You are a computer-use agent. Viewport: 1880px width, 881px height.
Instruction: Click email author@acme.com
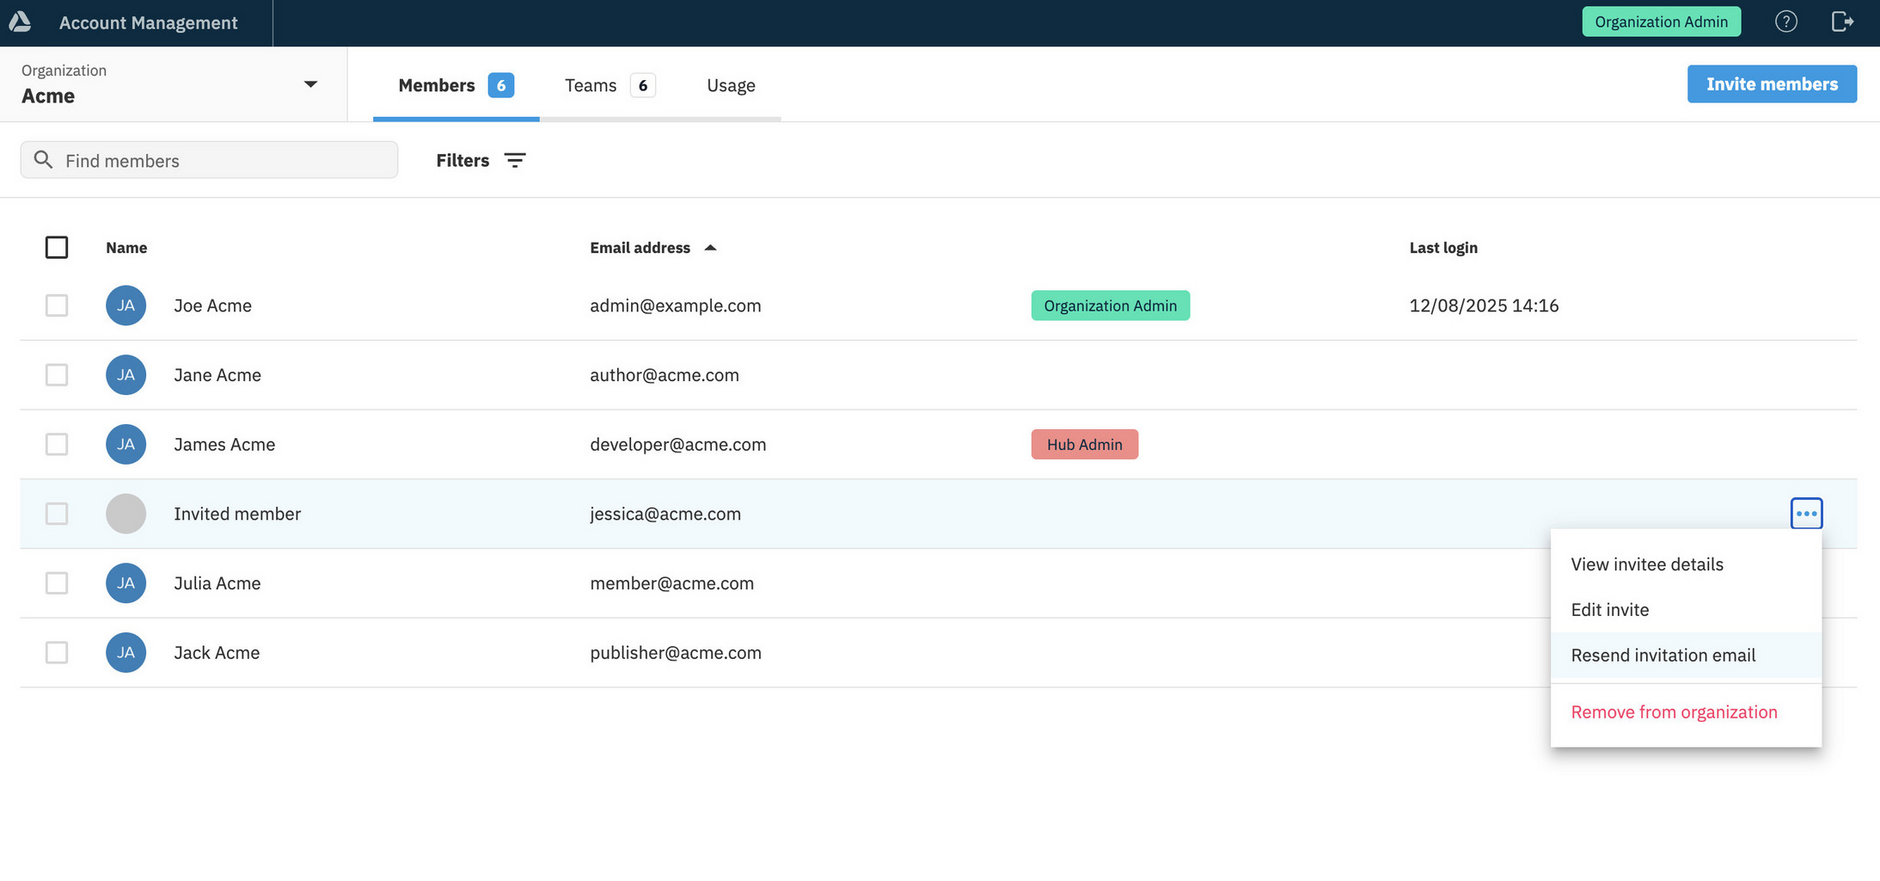click(x=664, y=375)
